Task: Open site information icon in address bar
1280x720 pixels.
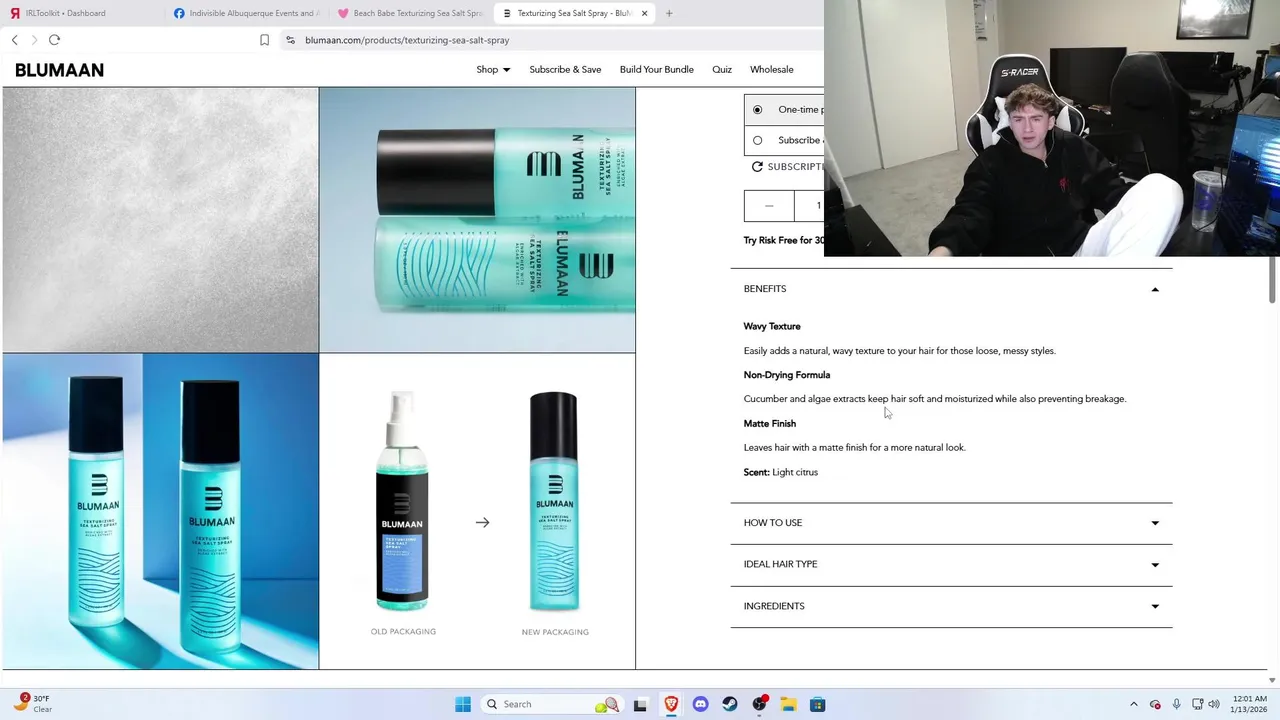Action: (290, 40)
